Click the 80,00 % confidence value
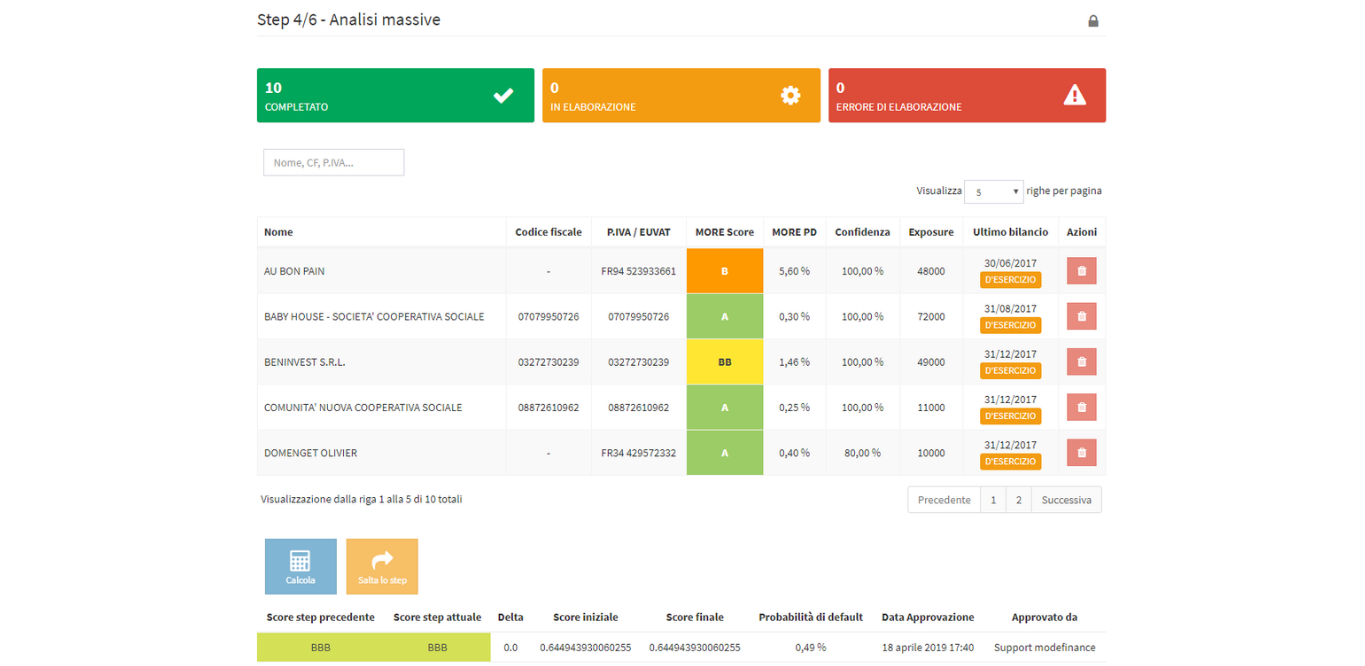This screenshot has height=666, width=1365. (x=862, y=453)
